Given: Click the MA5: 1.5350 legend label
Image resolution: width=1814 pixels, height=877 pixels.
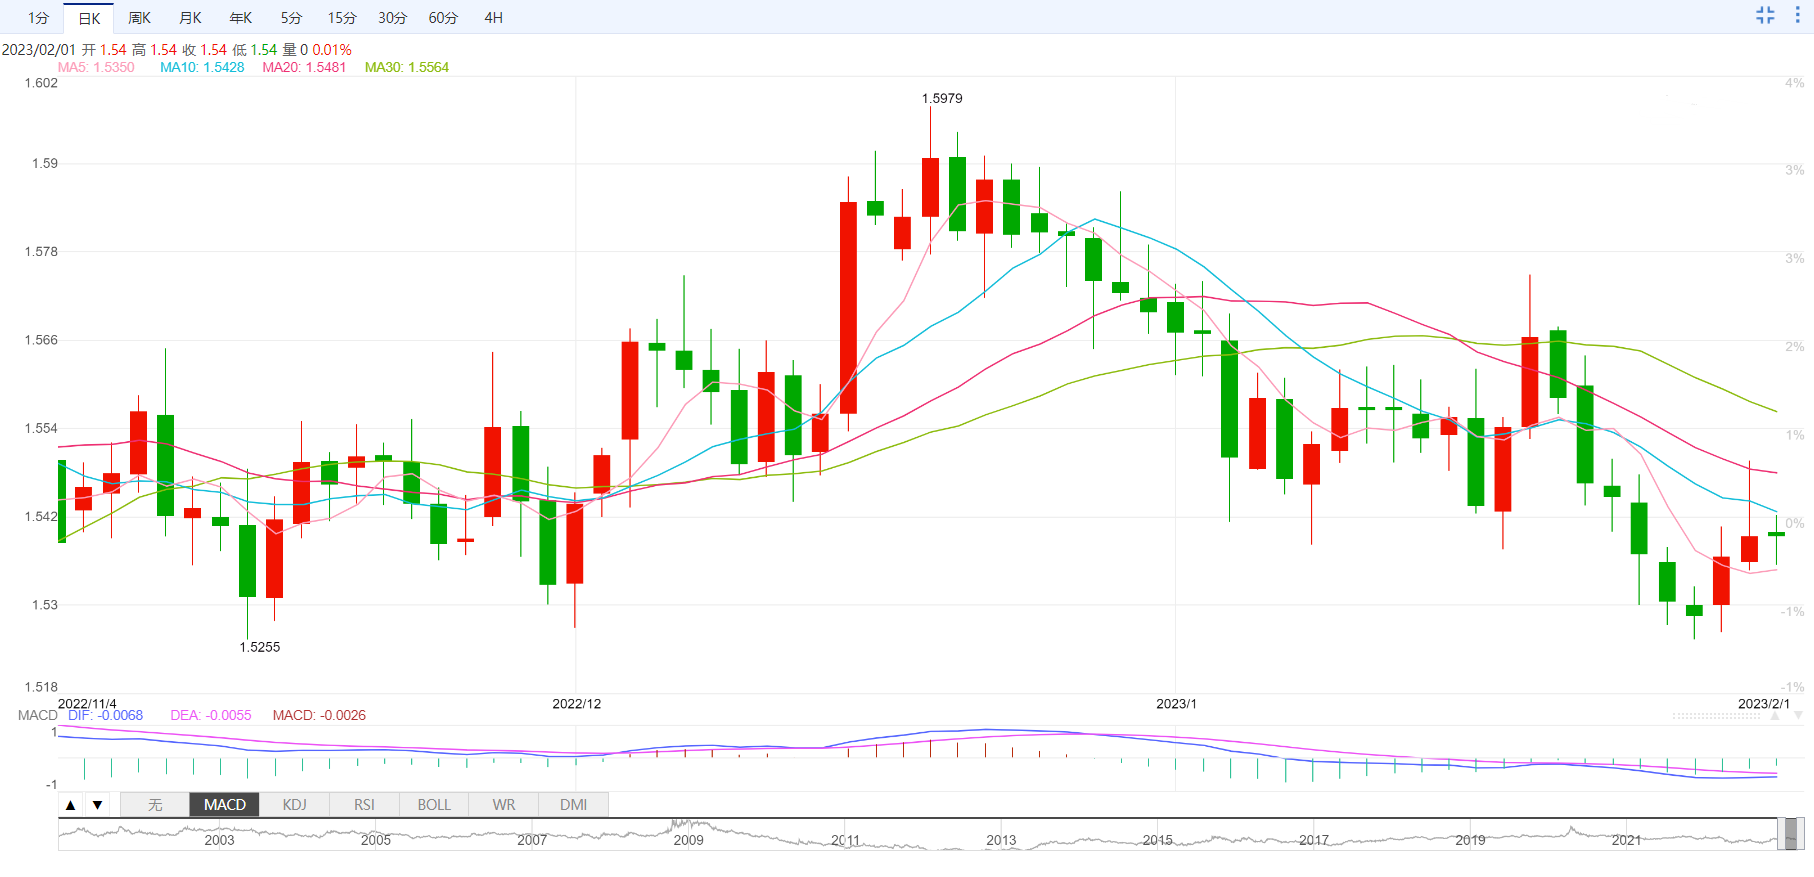Looking at the screenshot, I should [96, 67].
